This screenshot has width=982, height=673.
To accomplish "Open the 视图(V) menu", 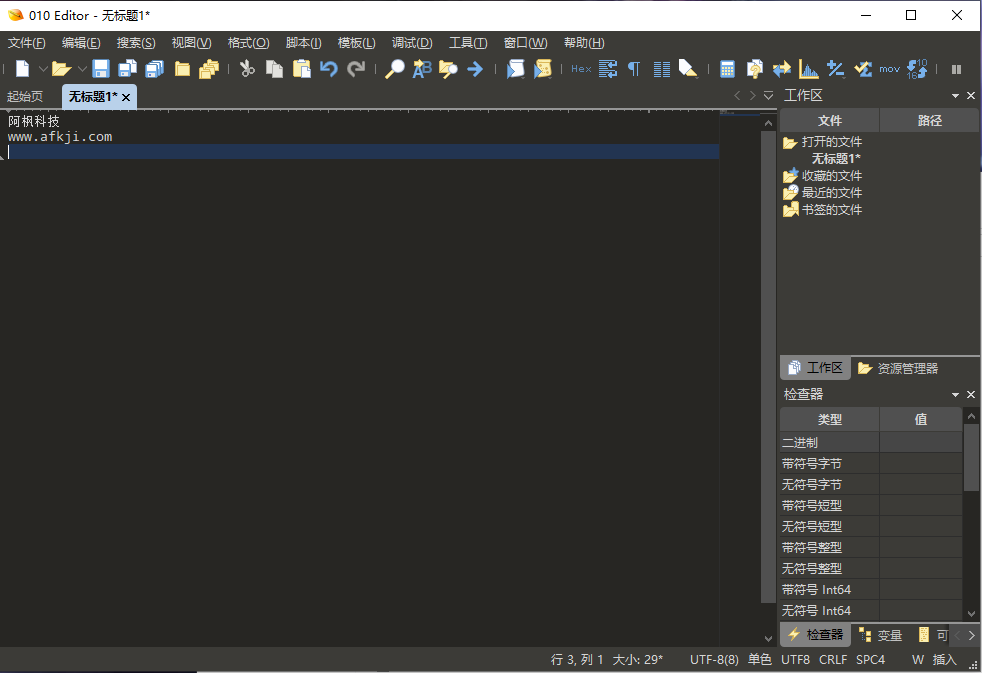I will (x=191, y=43).
